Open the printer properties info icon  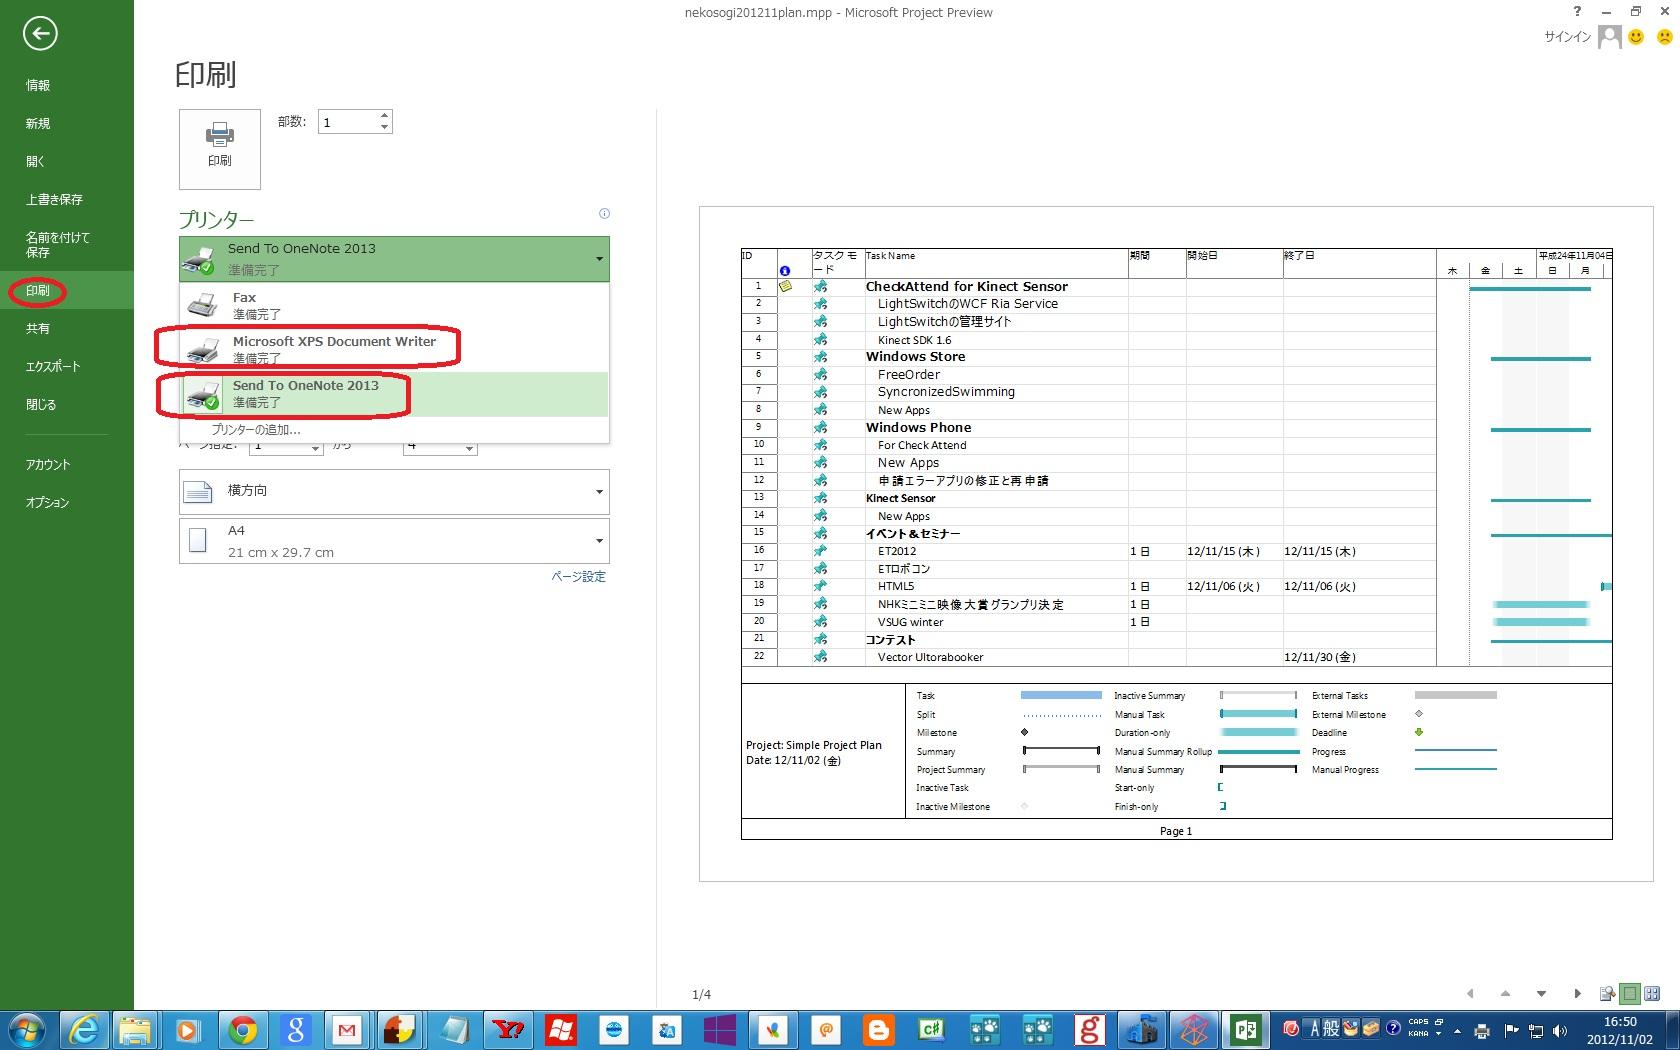[604, 213]
